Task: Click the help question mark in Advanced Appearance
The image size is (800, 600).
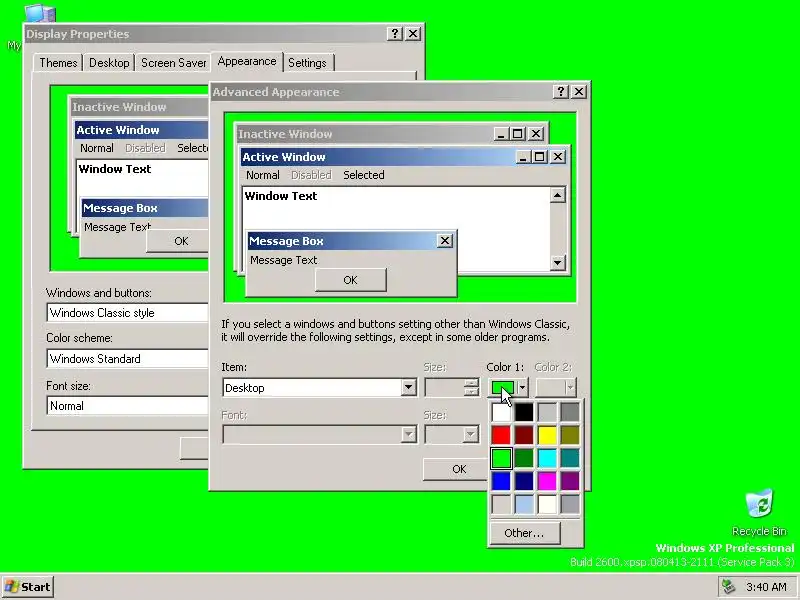Action: (561, 91)
